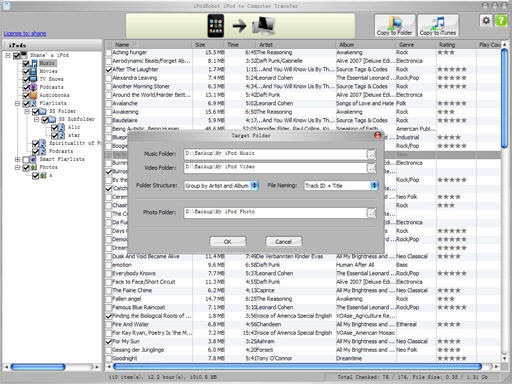The height and width of the screenshot is (384, 512).
Task: Browse for the Photo Folder path
Action: pos(371,212)
